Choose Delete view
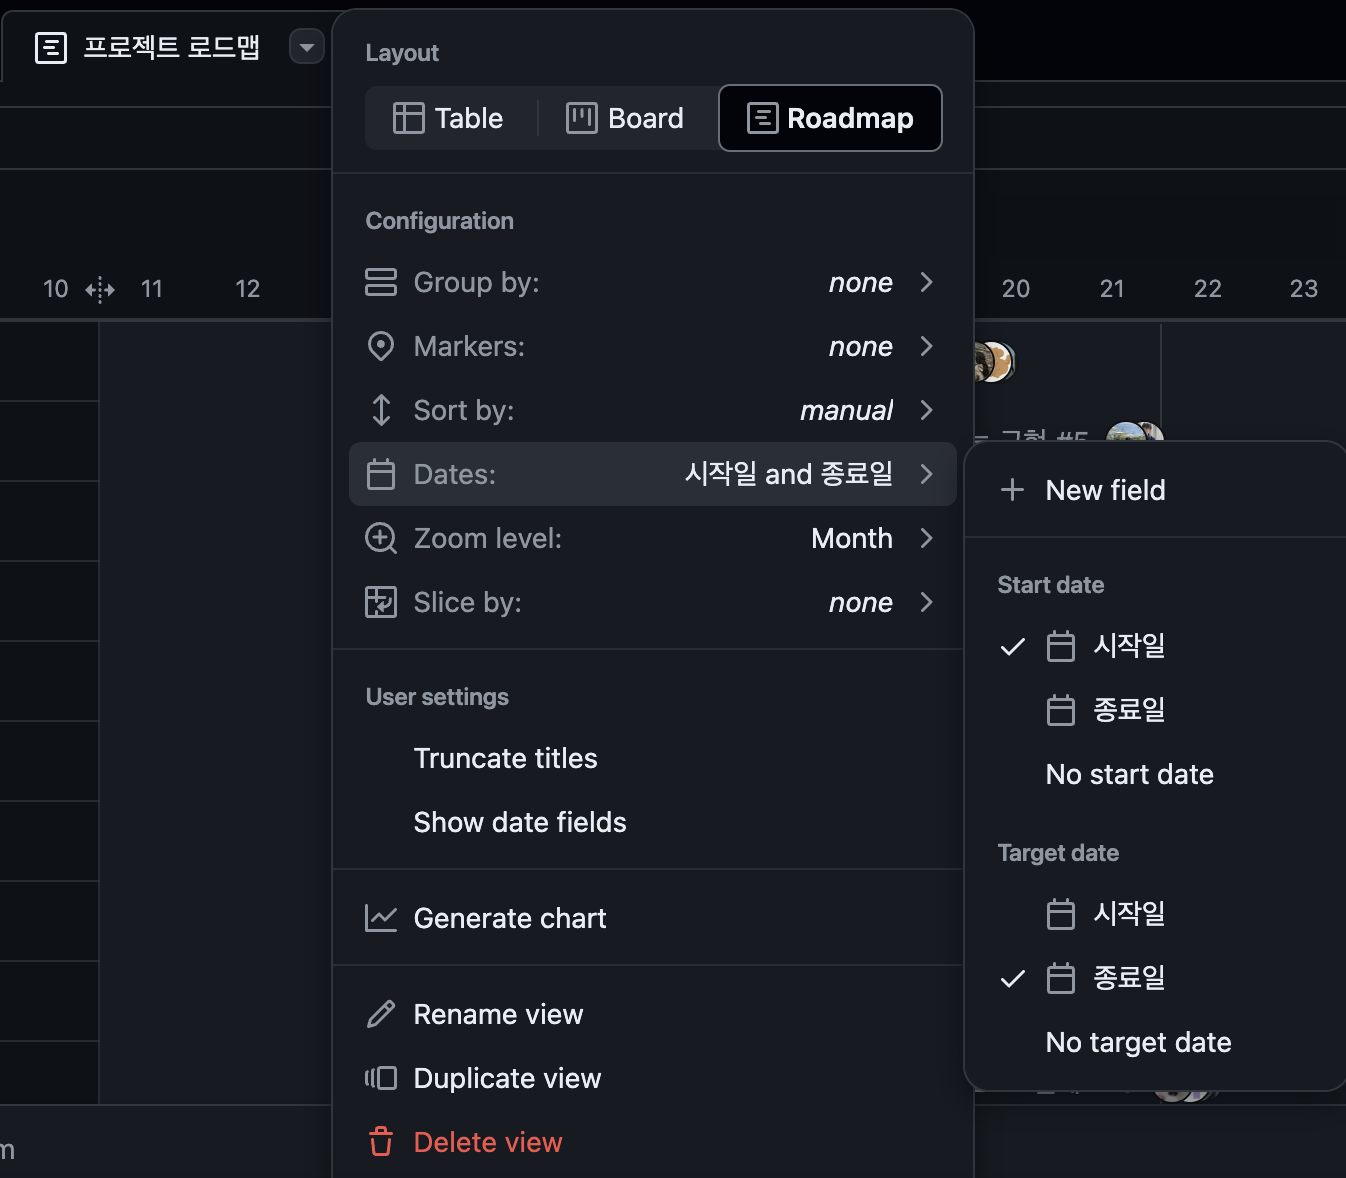1346x1178 pixels. (x=653, y=1142)
